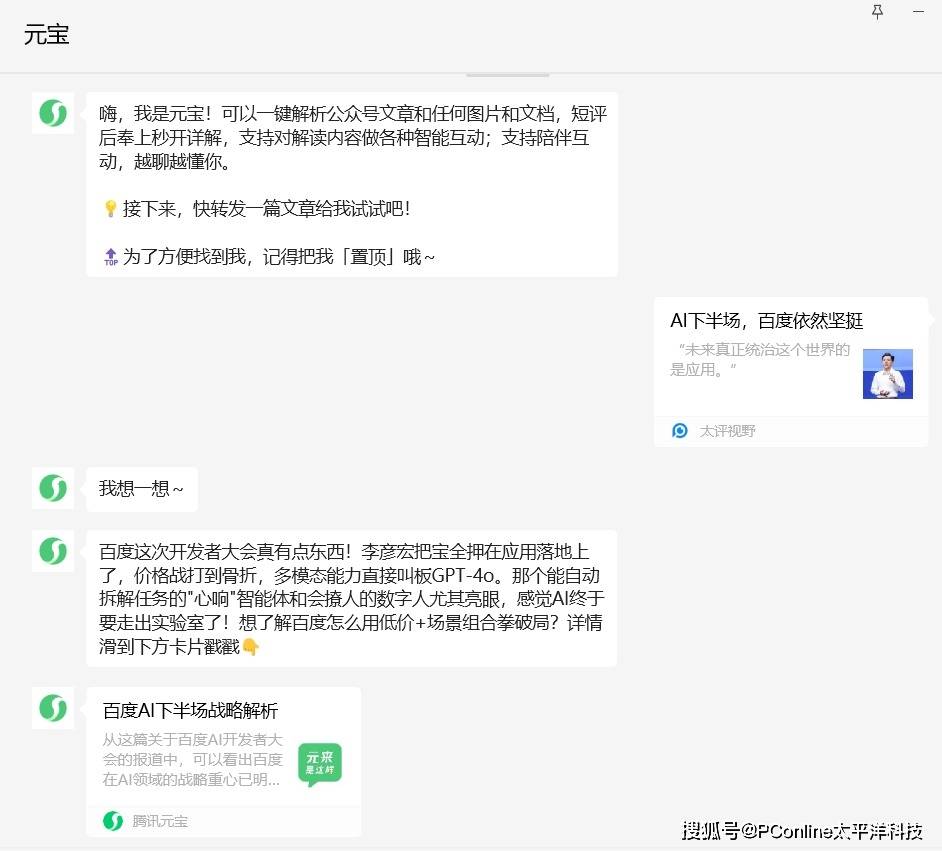Screen dimensions: 942x851
Task: Click the reply text mentioning 李彦宏
Action: coord(351,598)
